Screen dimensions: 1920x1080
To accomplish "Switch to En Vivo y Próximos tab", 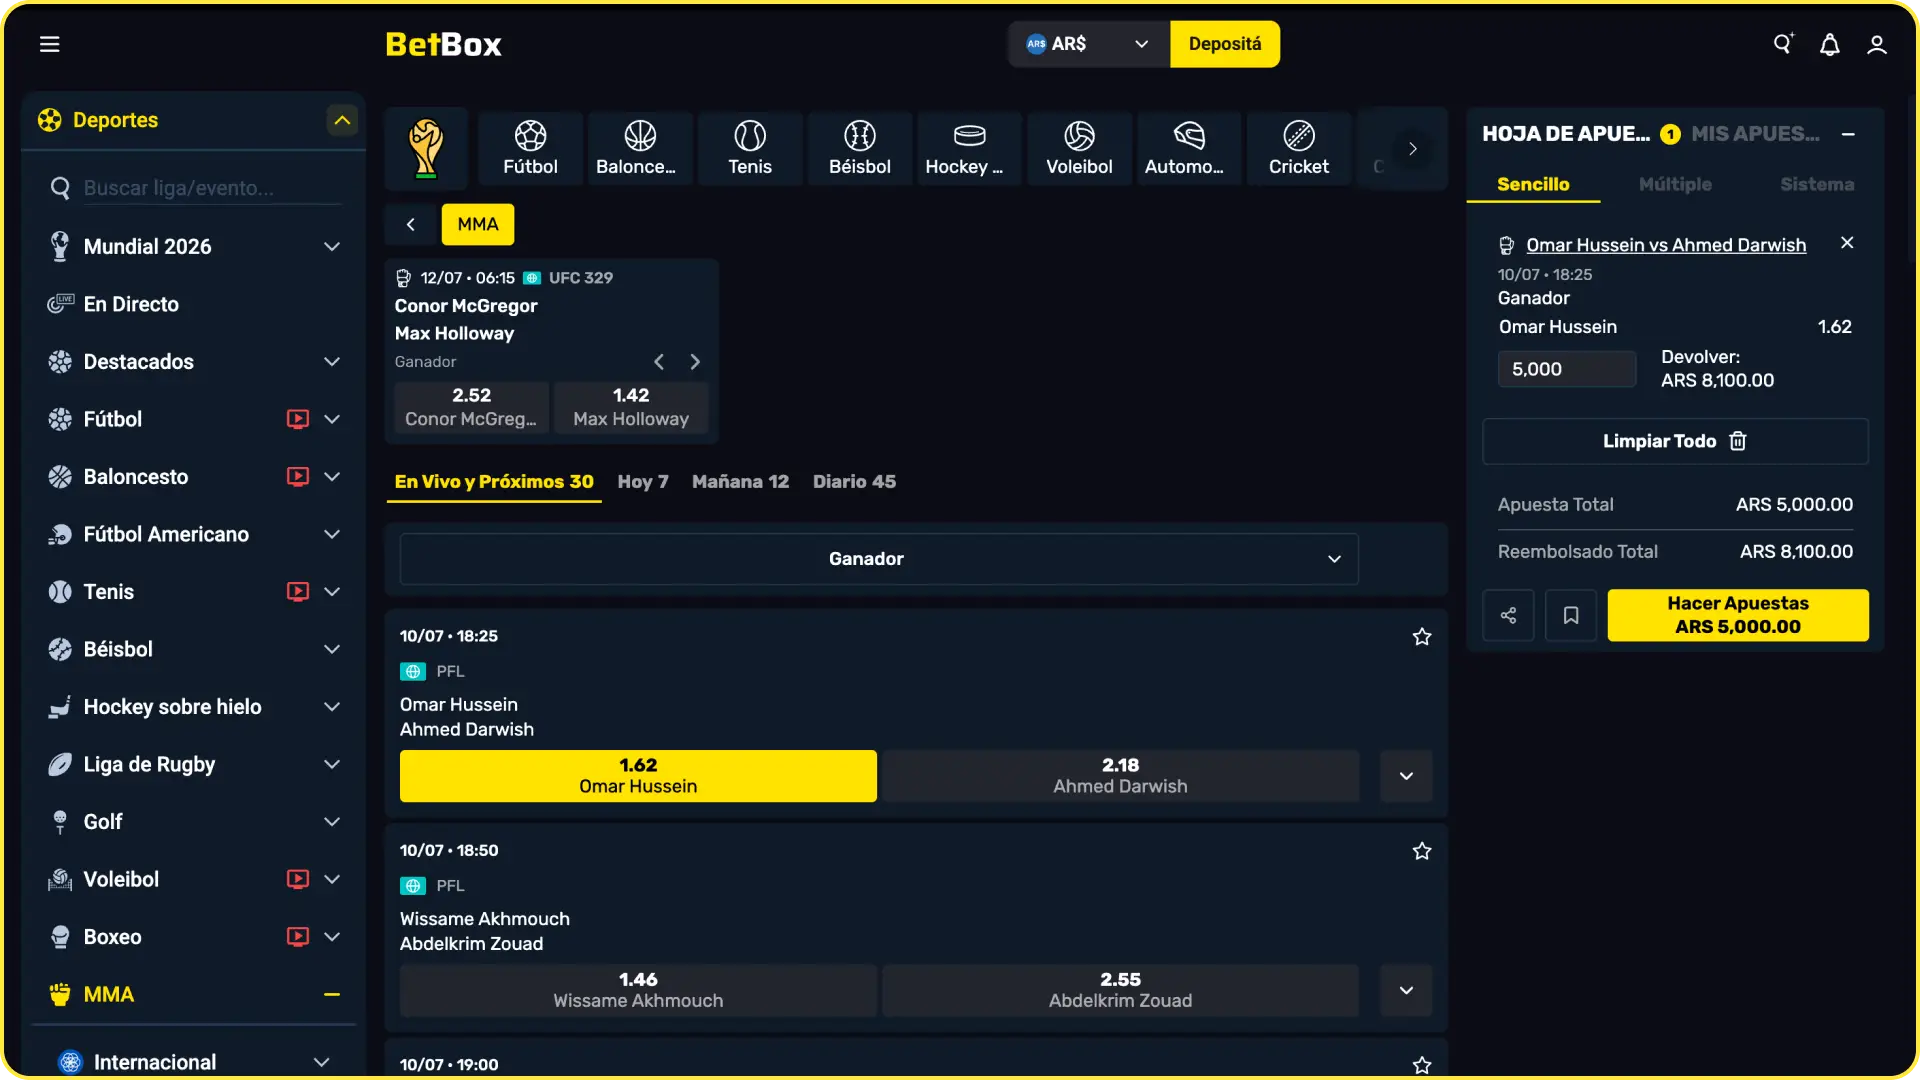I will 494,481.
